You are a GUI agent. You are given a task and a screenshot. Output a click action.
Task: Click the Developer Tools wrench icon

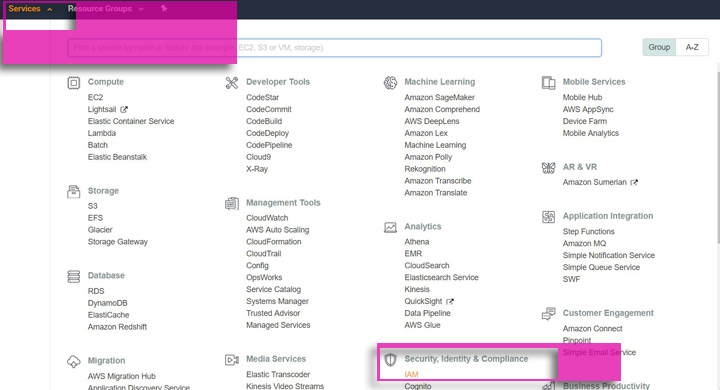point(232,83)
